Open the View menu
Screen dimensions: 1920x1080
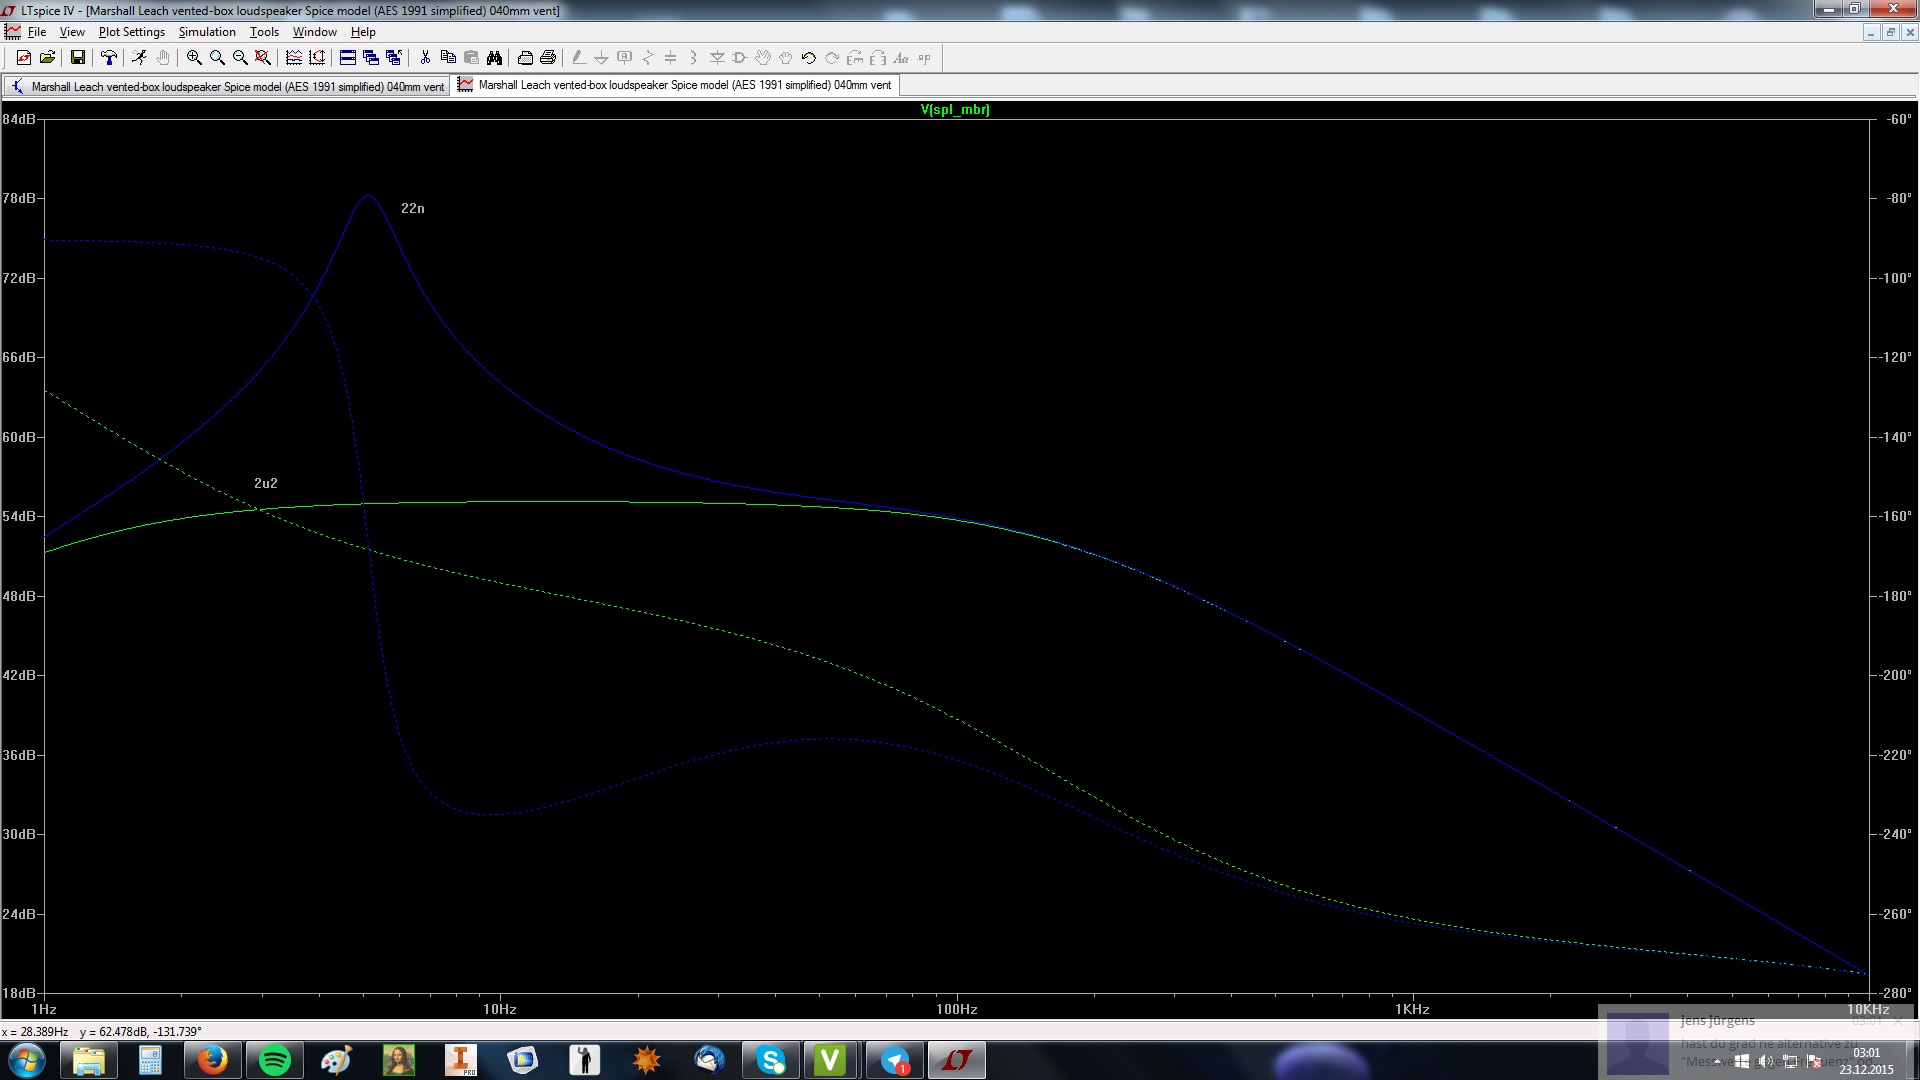point(72,32)
